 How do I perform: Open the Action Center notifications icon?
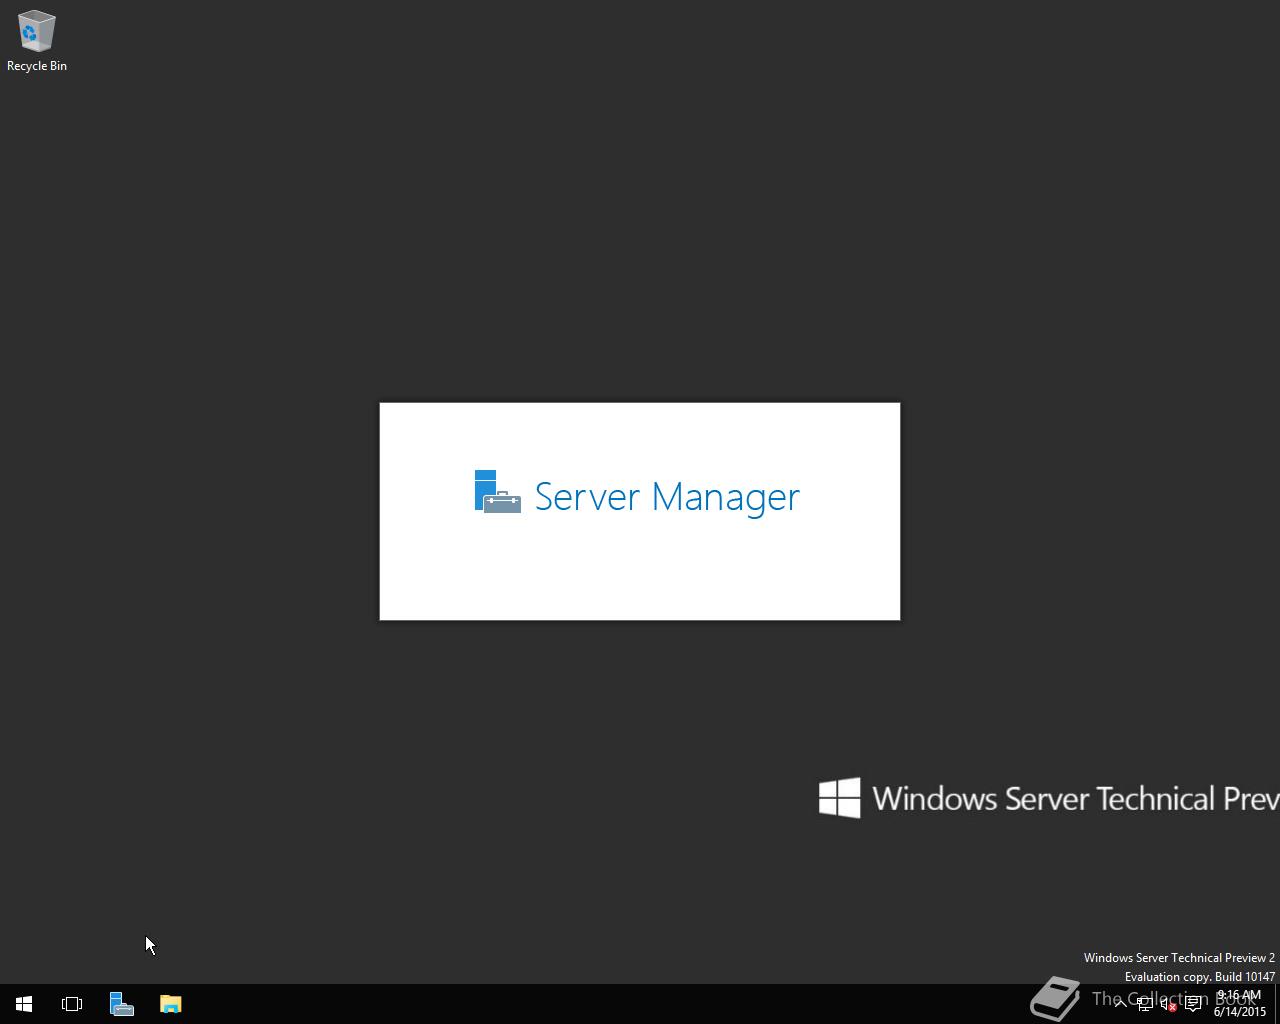pyautogui.click(x=1193, y=1004)
